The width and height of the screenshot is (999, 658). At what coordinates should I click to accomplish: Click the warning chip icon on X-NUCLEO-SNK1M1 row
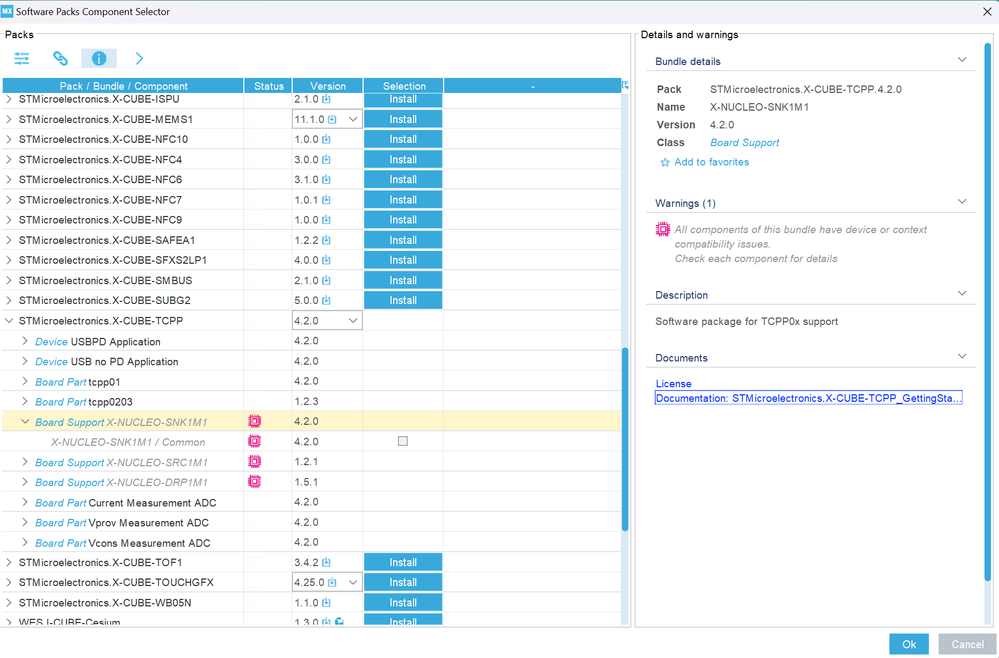pos(254,421)
